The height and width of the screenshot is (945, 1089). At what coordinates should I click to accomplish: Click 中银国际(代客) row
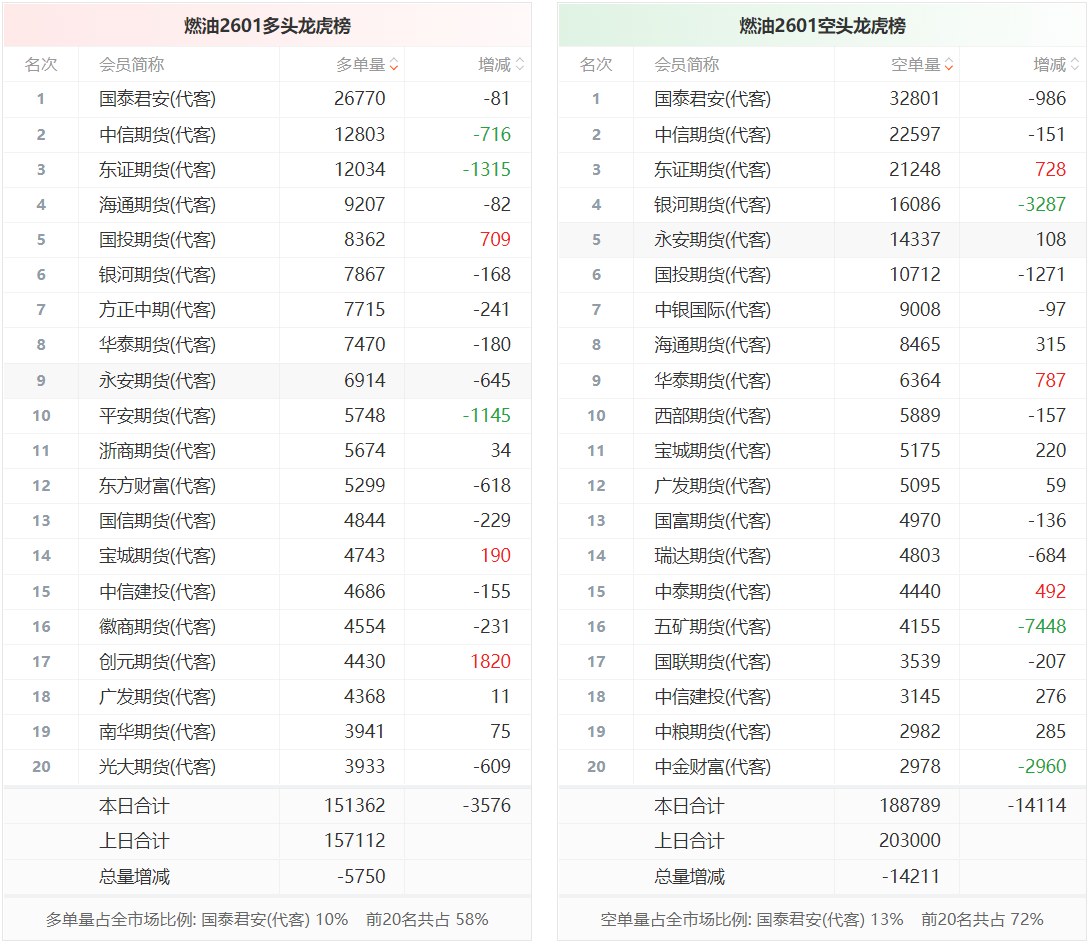(822, 310)
